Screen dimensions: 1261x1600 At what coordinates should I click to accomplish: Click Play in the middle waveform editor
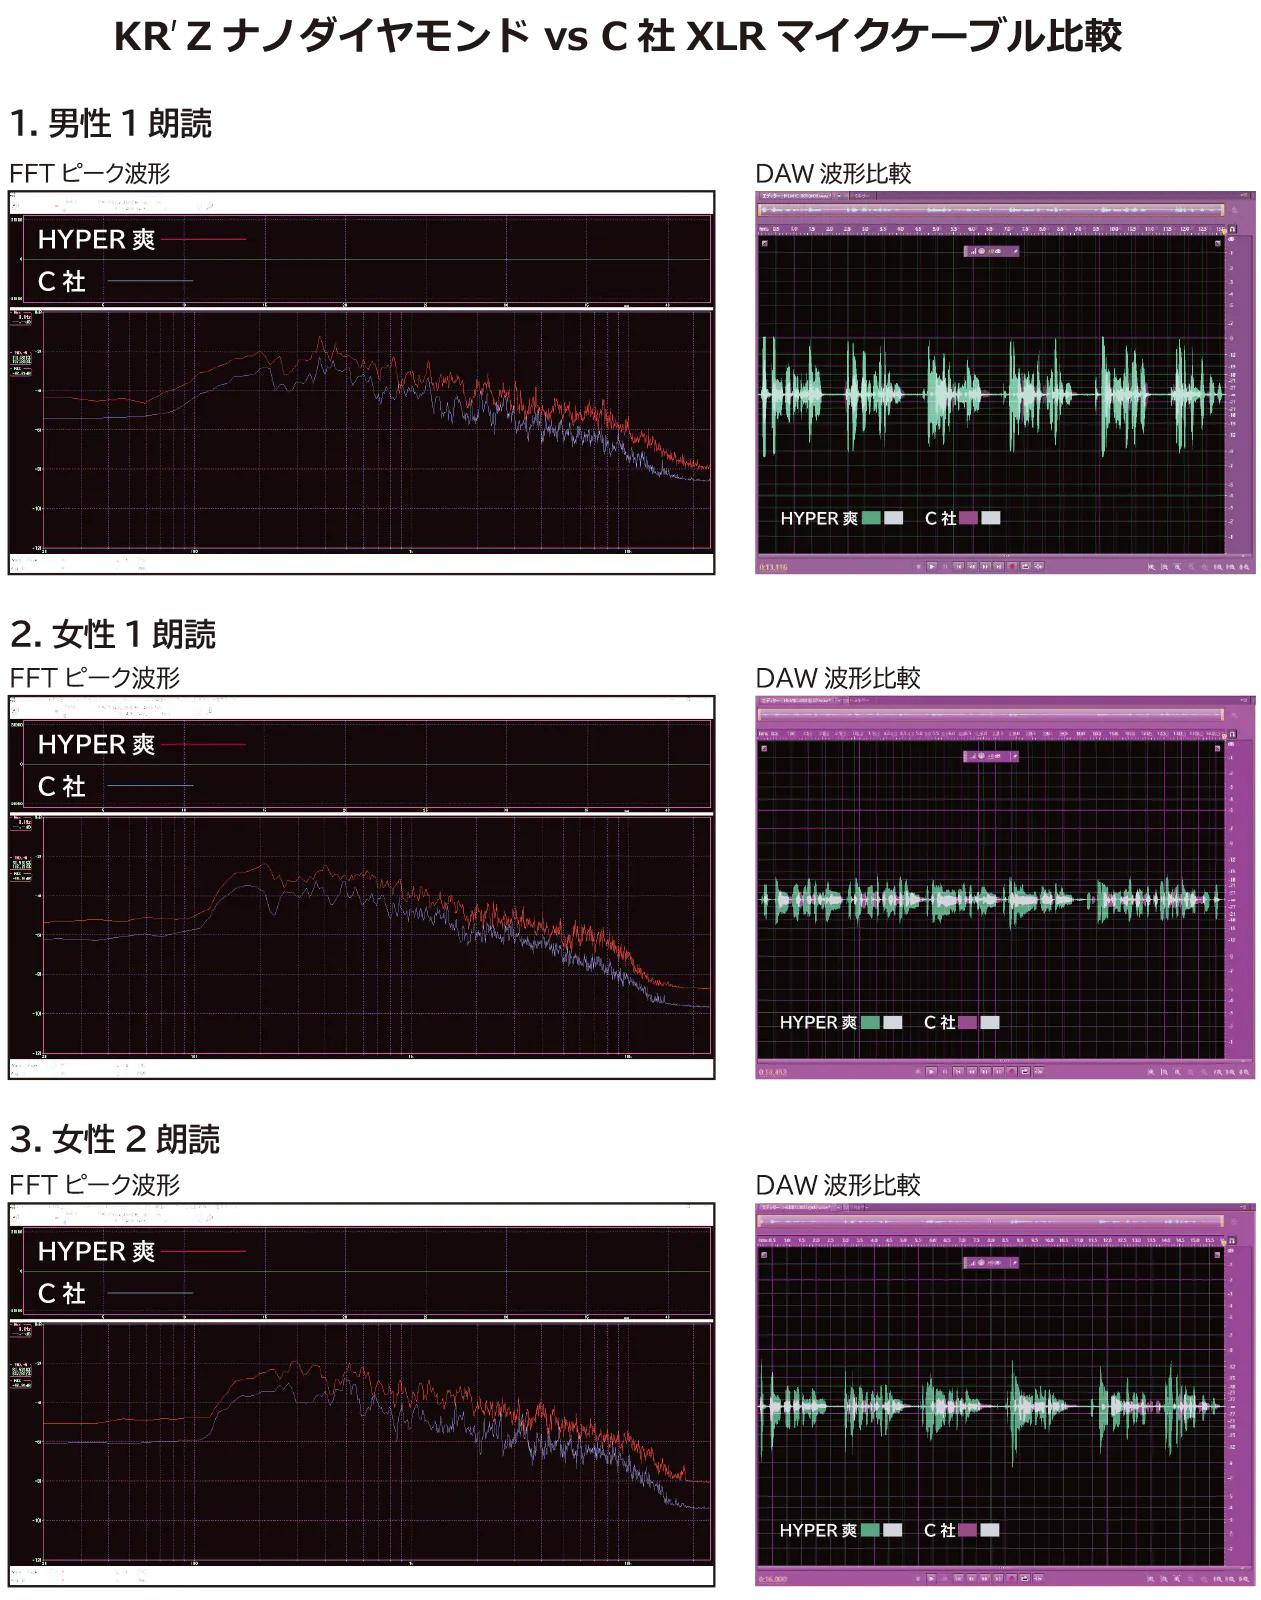[931, 1072]
